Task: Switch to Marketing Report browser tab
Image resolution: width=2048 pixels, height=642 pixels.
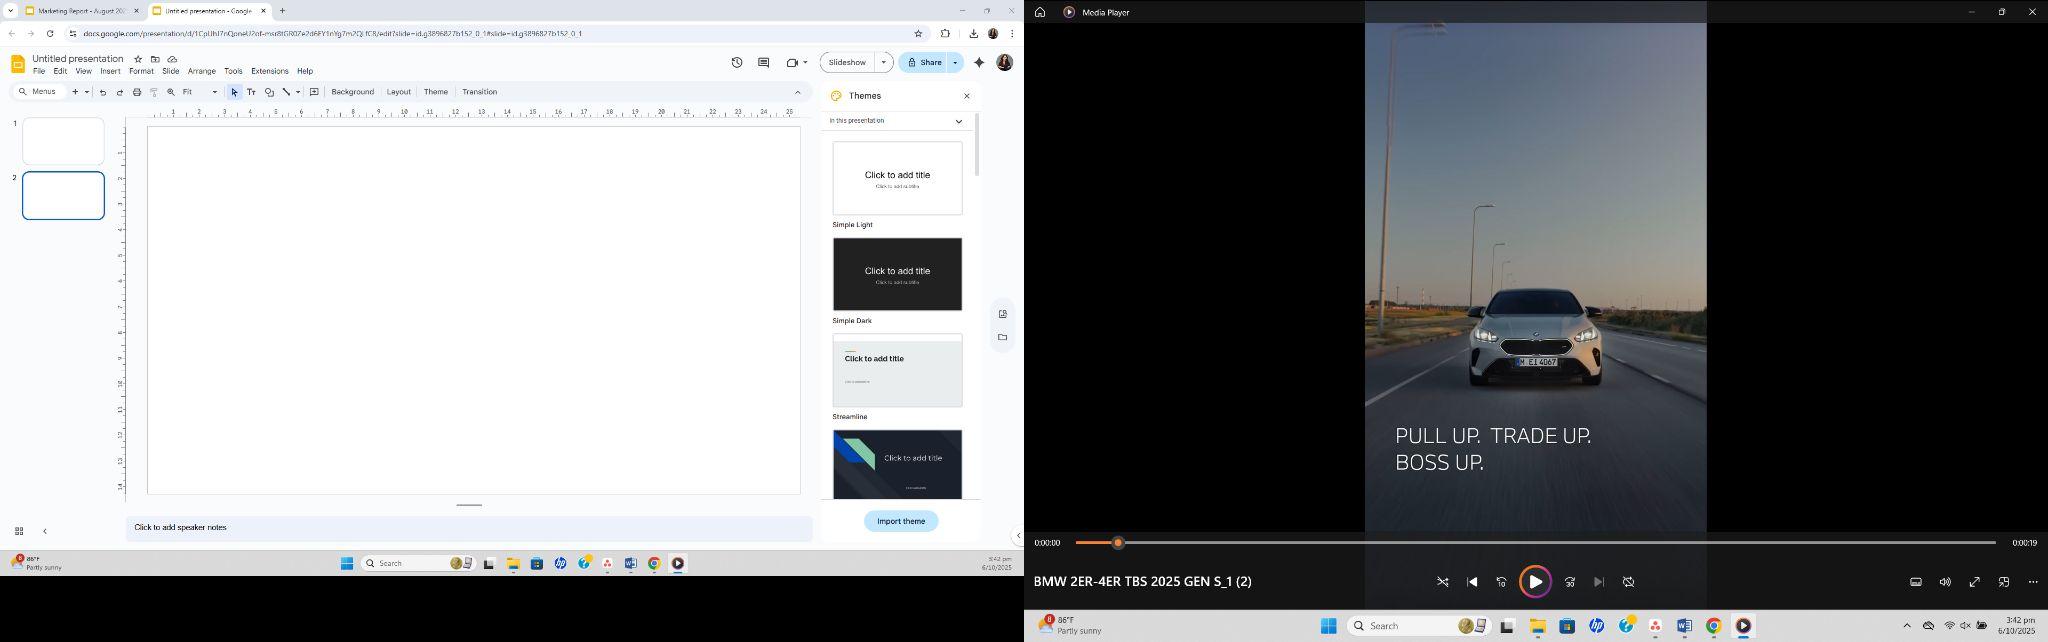Action: coord(82,11)
